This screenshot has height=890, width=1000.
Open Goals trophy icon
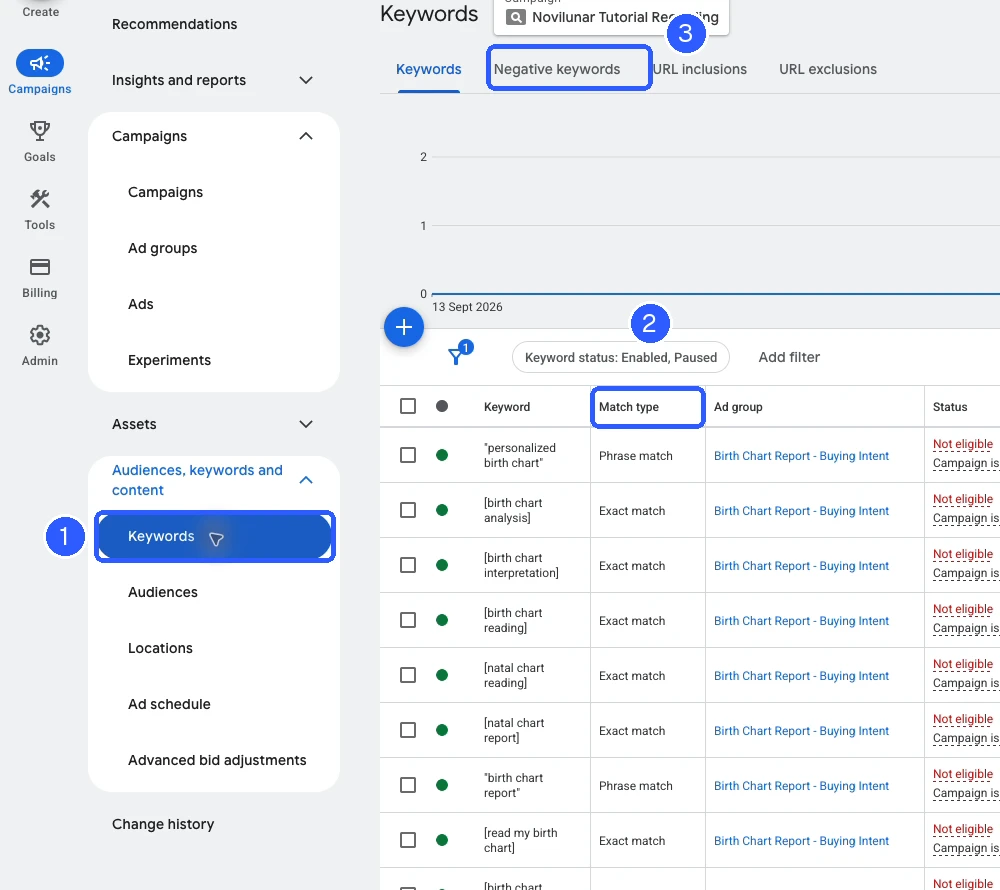[x=40, y=131]
